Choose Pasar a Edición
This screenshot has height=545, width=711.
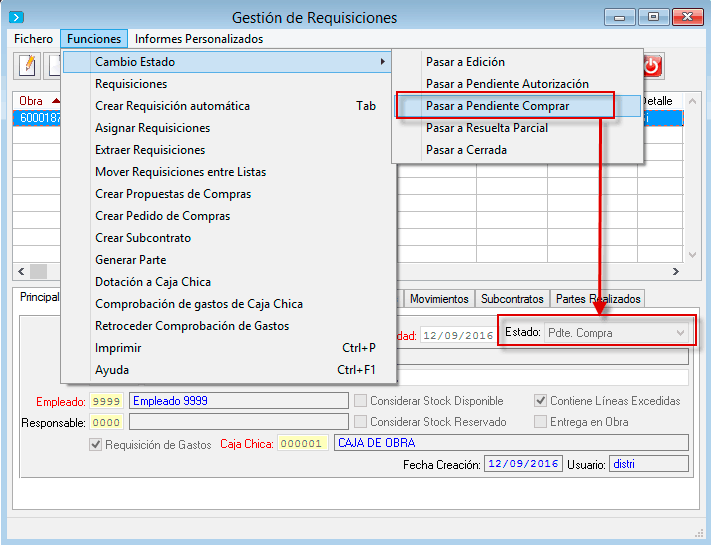[517, 62]
